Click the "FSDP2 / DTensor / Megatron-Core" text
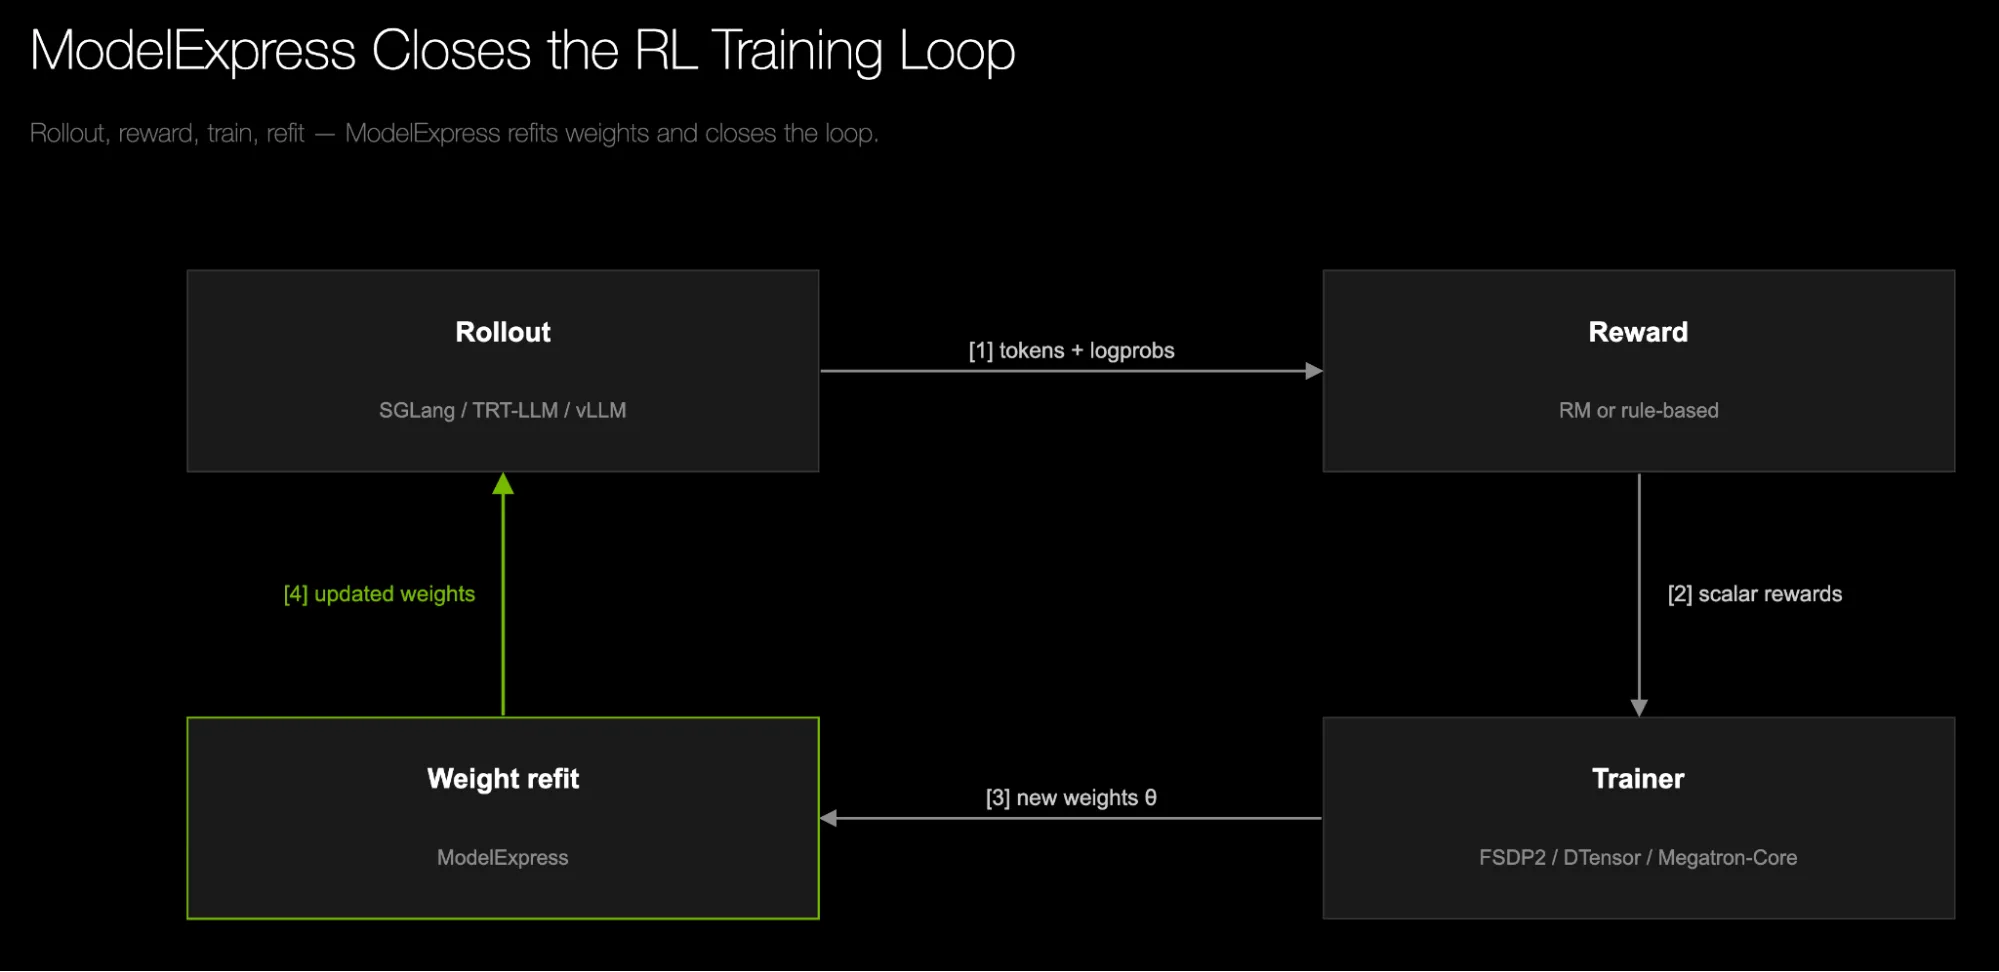The width and height of the screenshot is (1999, 972). [1638, 857]
